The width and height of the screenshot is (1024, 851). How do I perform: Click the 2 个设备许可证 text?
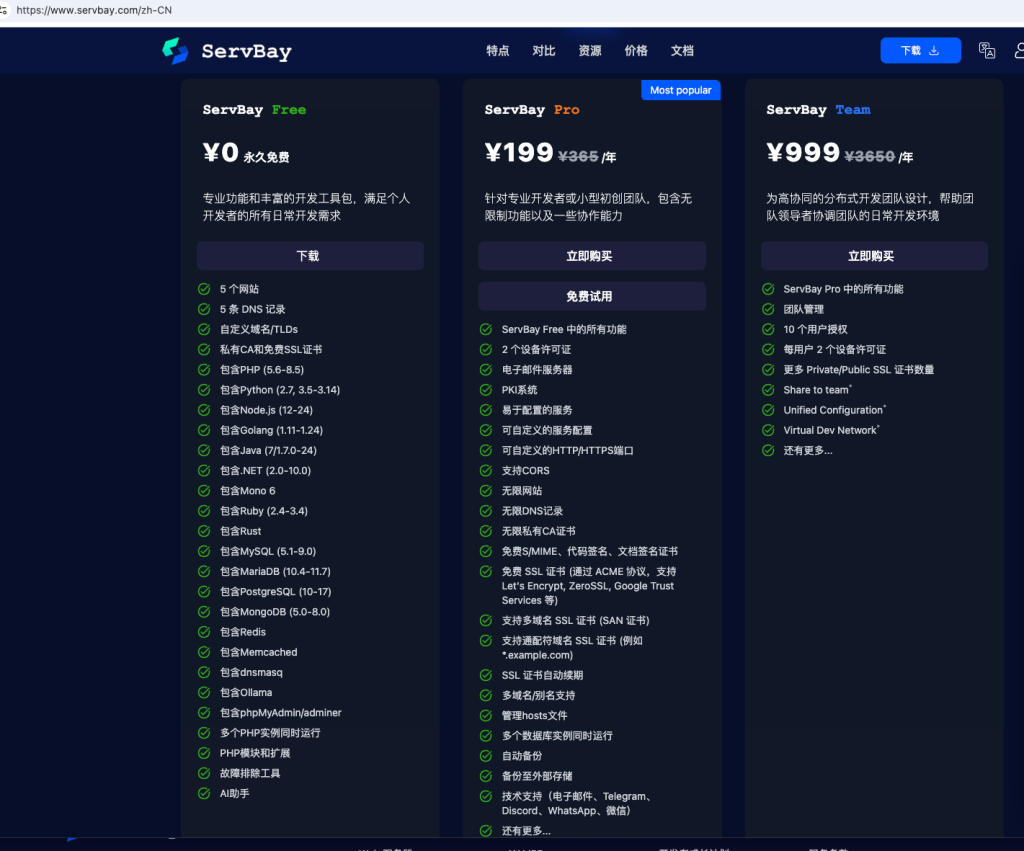(536, 349)
